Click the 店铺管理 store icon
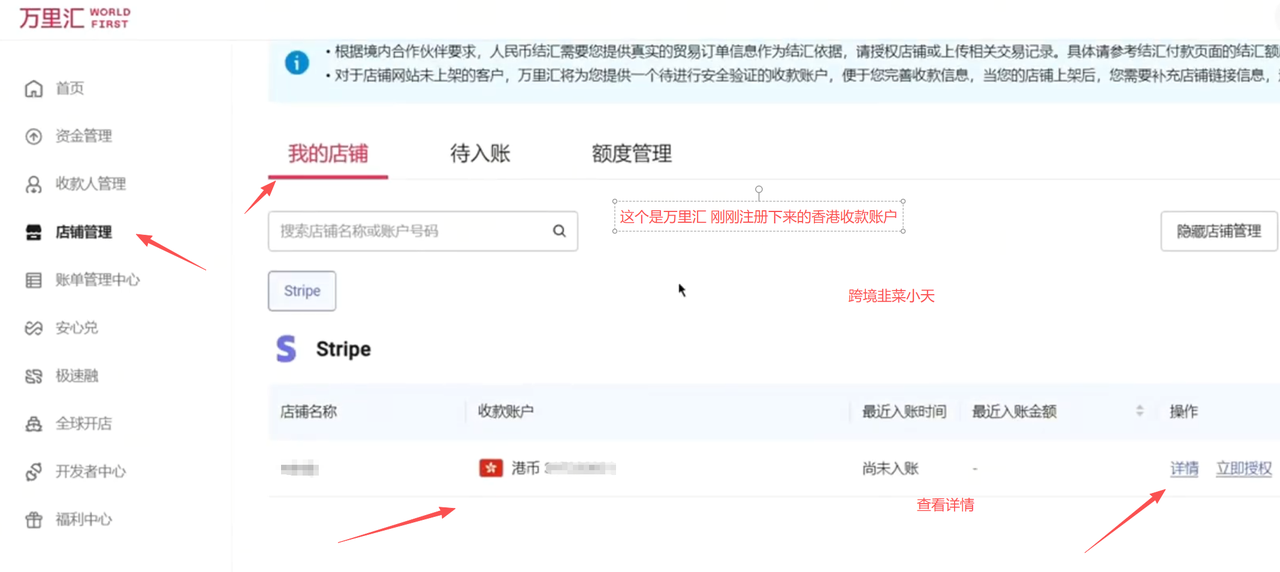This screenshot has width=1280, height=572. (x=34, y=233)
